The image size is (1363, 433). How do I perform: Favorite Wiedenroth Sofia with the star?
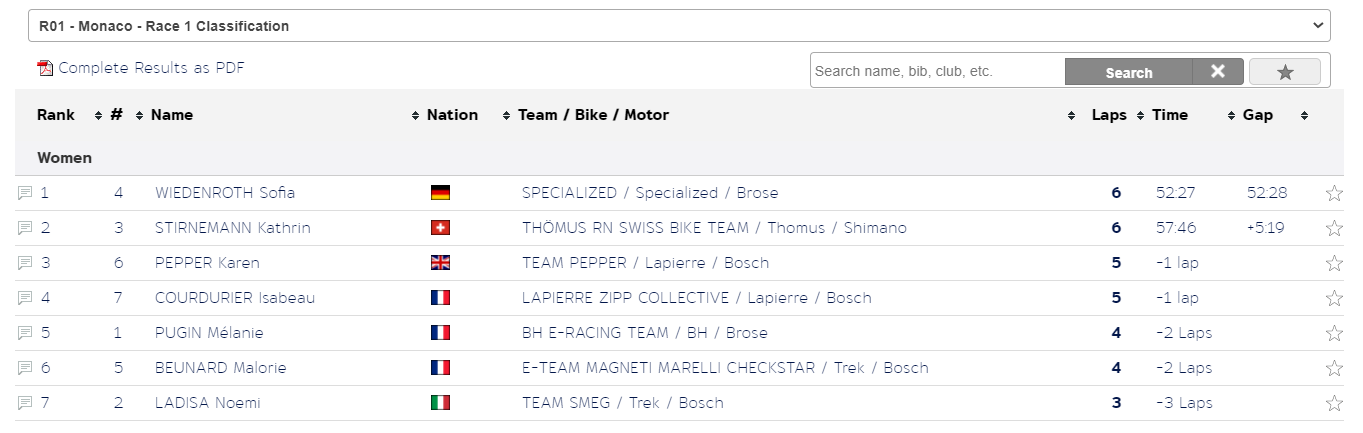pyautogui.click(x=1333, y=194)
